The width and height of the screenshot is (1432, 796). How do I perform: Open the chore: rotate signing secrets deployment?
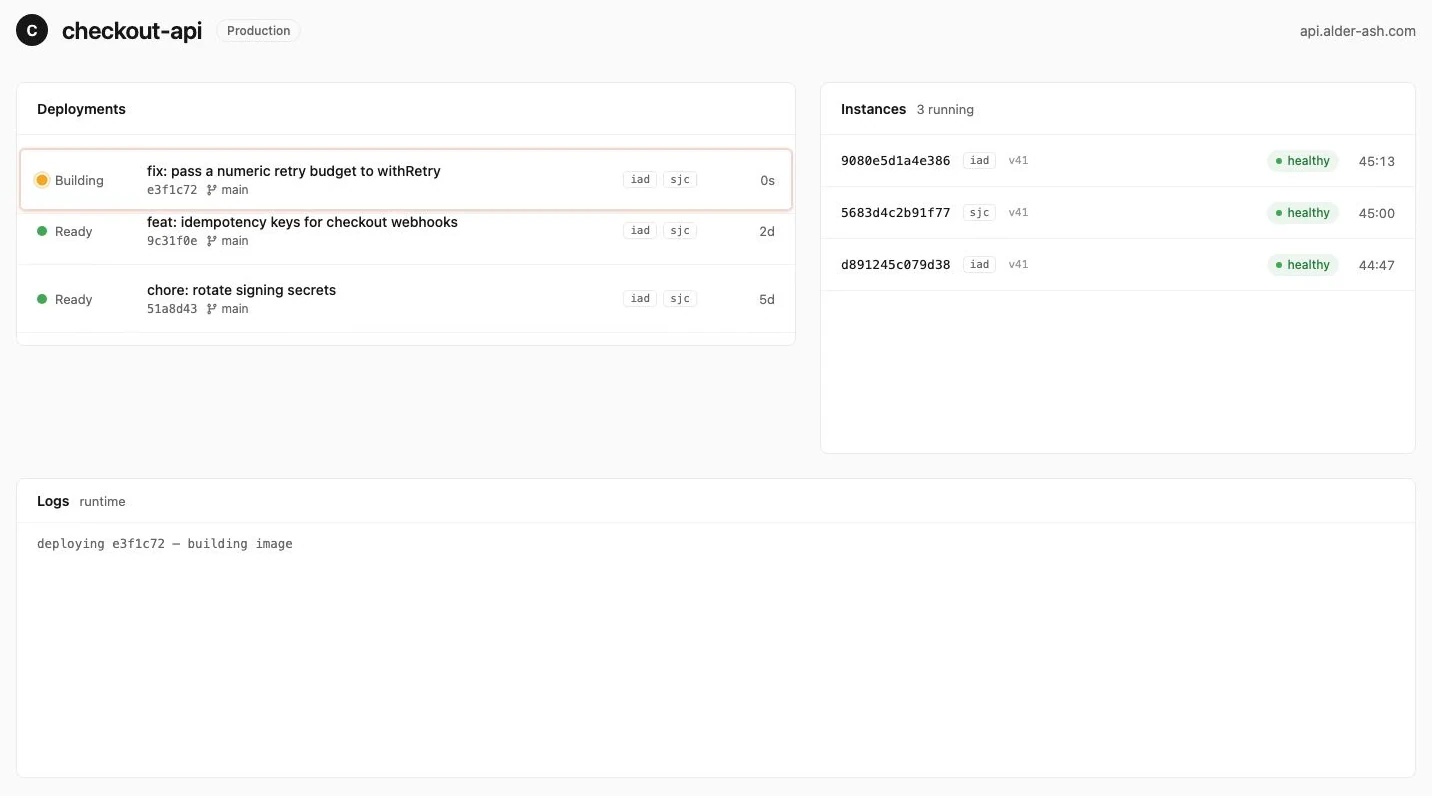pos(406,299)
